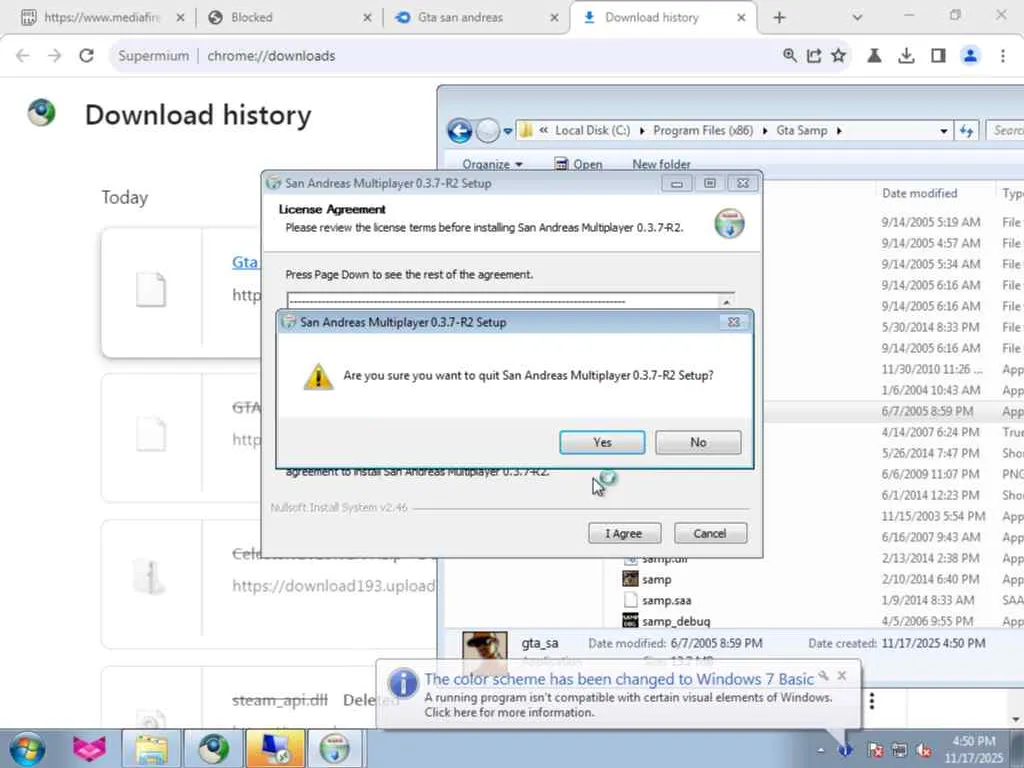The image size is (1024, 768).
Task: Click the SA-MP setup icon in taskbar
Action: tap(334, 749)
